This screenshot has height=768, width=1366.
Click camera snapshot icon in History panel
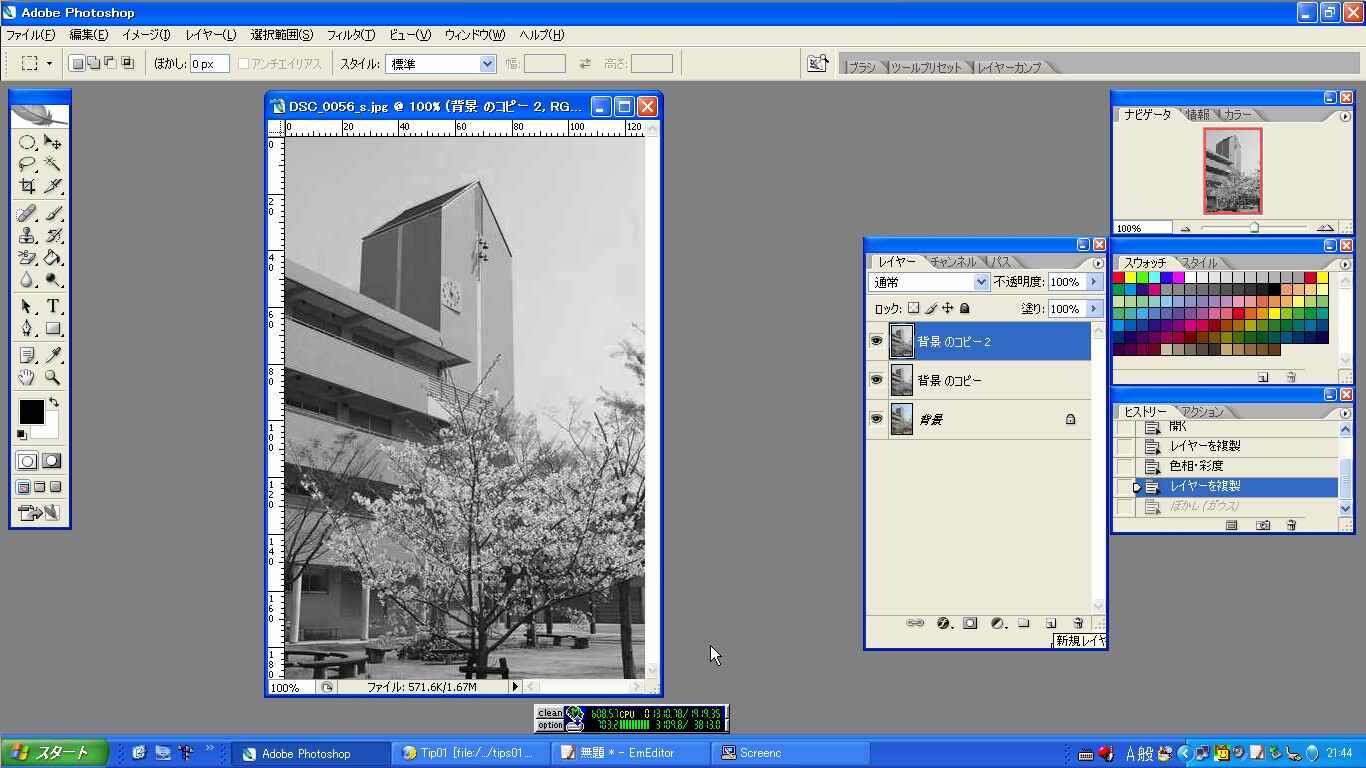[1263, 525]
